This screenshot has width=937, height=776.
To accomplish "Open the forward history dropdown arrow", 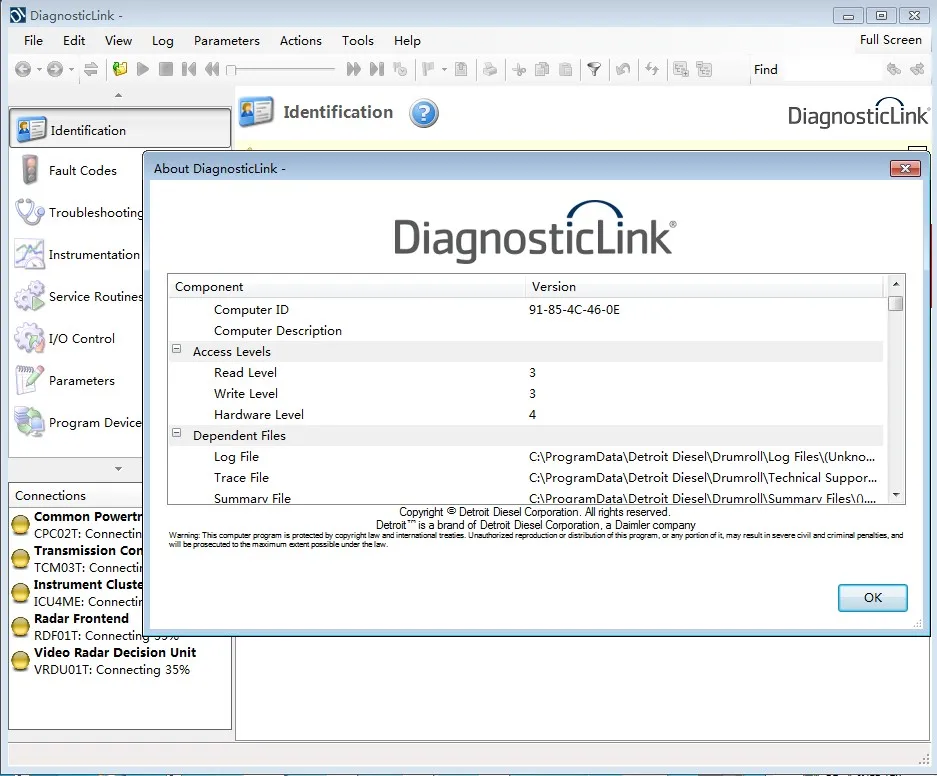I will click(71, 69).
